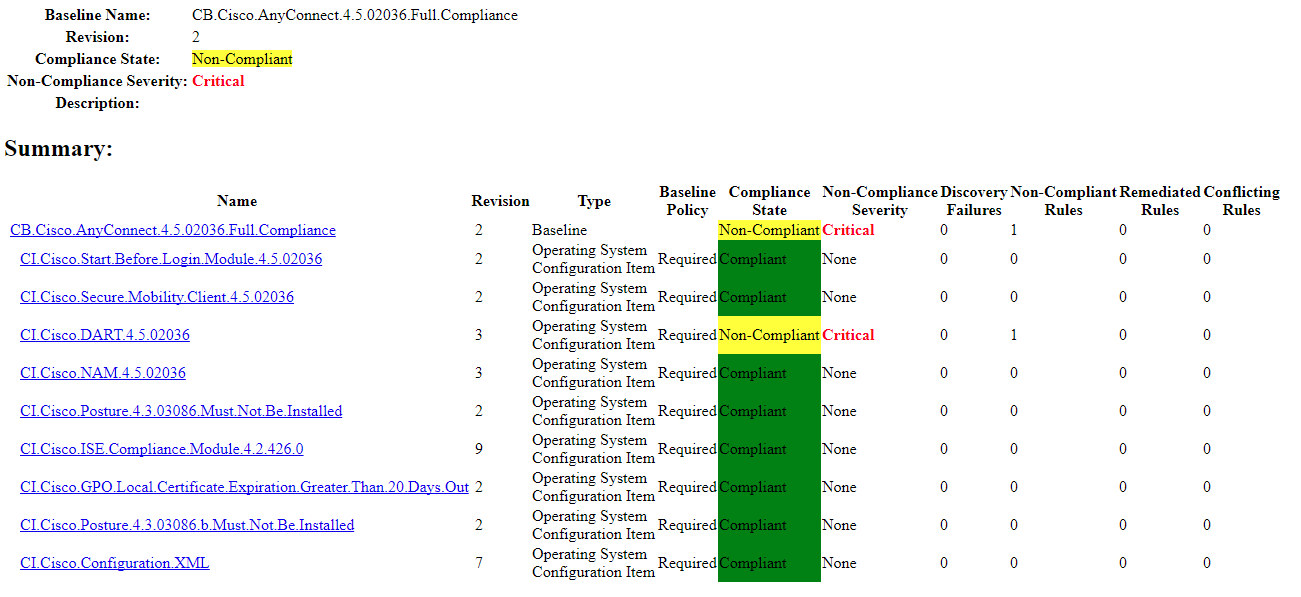The image size is (1301, 597).
Task: Select revision "7" in the CI.Cisco.Configuration.XML row
Action: 479,563
